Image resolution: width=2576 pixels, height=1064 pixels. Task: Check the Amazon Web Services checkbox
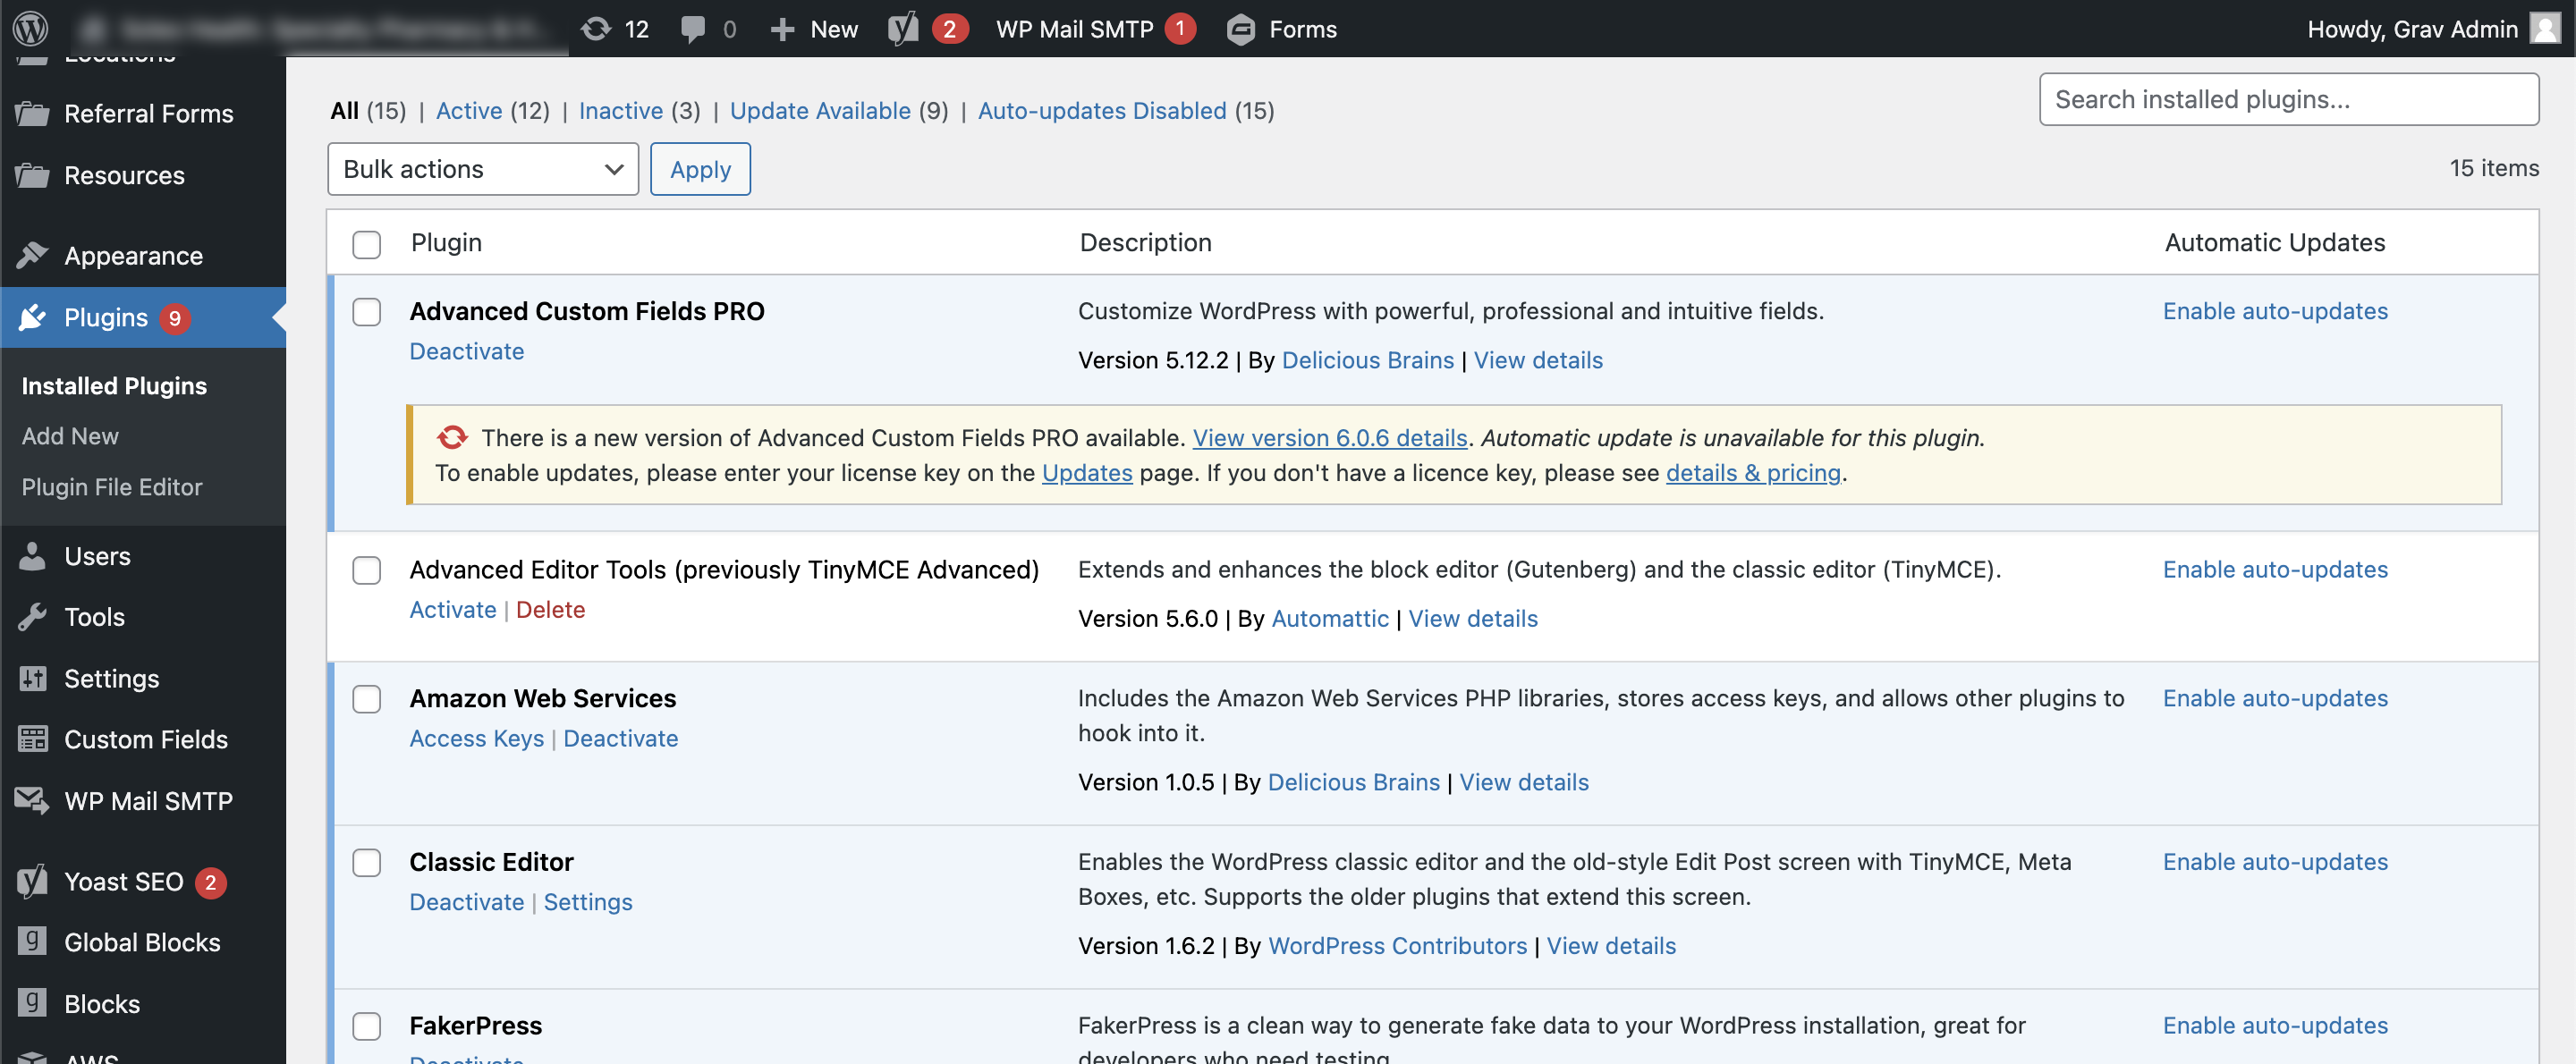366,699
